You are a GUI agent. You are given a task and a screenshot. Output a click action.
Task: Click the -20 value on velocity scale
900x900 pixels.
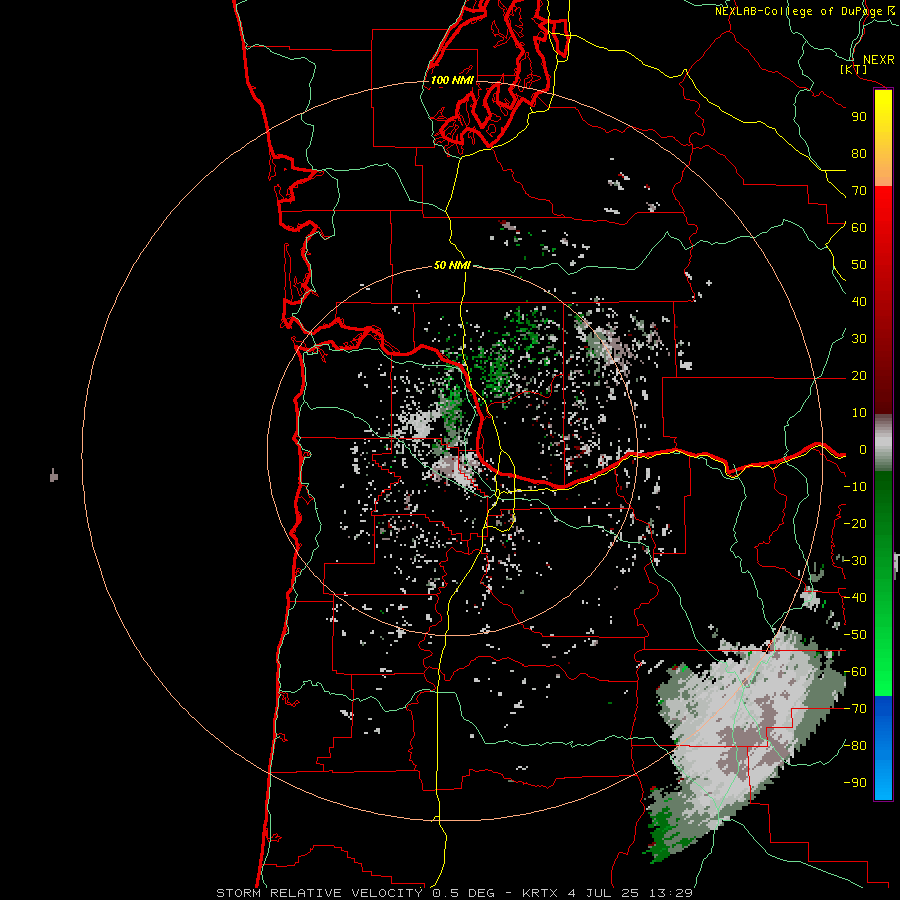click(855, 523)
